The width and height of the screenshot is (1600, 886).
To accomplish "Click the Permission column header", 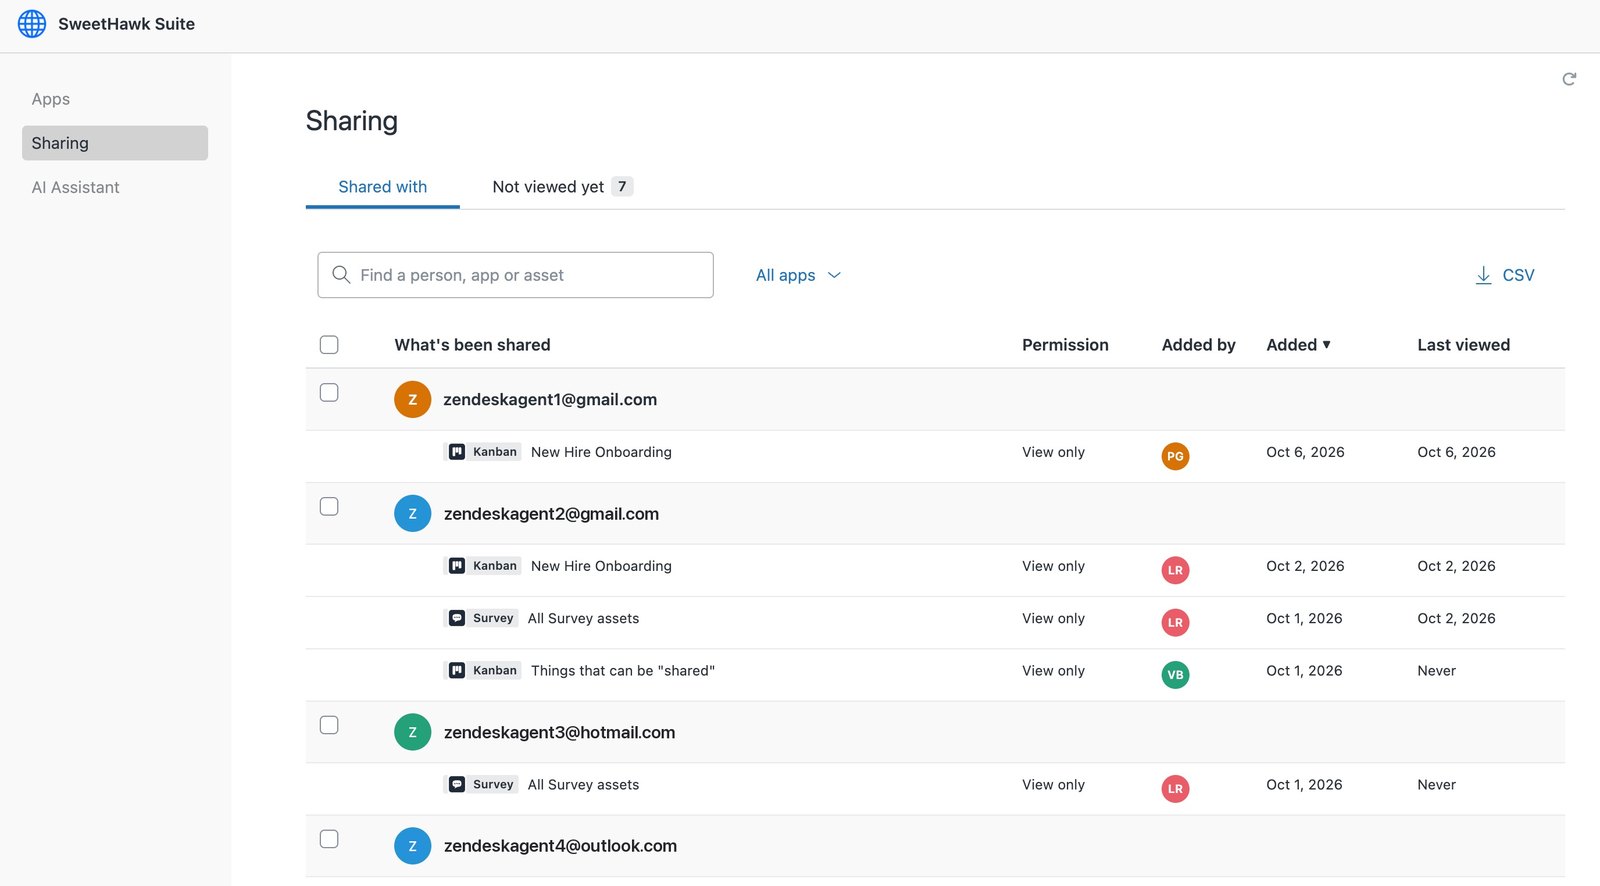I will [1065, 345].
